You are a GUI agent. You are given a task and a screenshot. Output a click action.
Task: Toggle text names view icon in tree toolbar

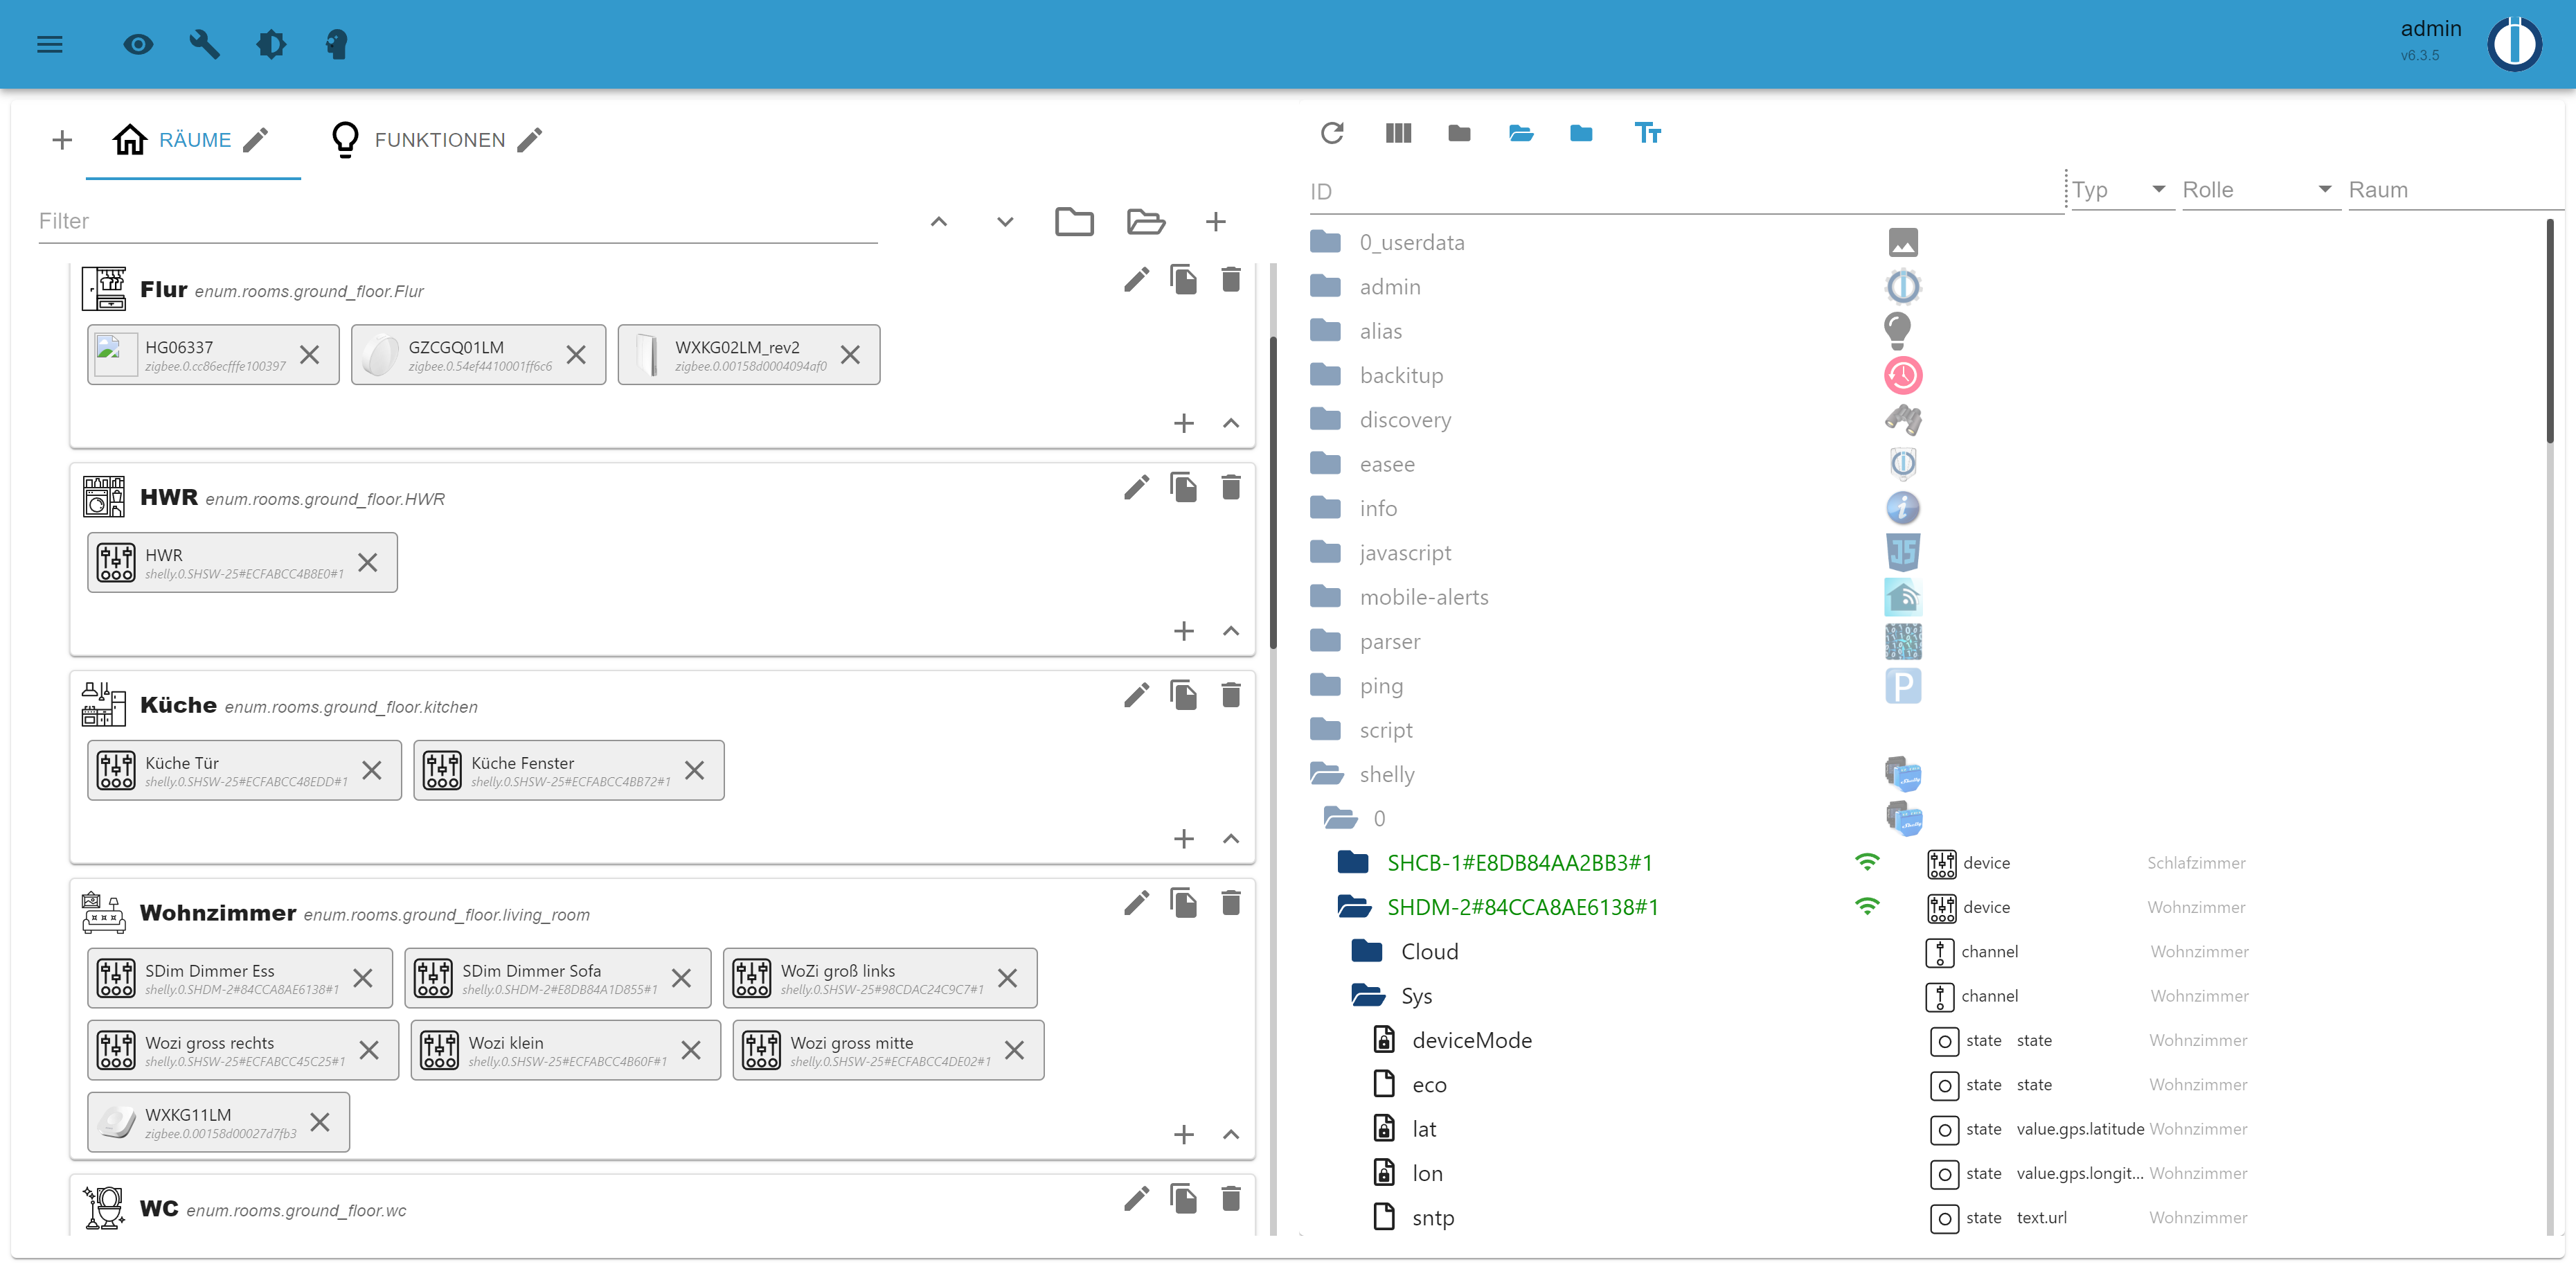1647,133
